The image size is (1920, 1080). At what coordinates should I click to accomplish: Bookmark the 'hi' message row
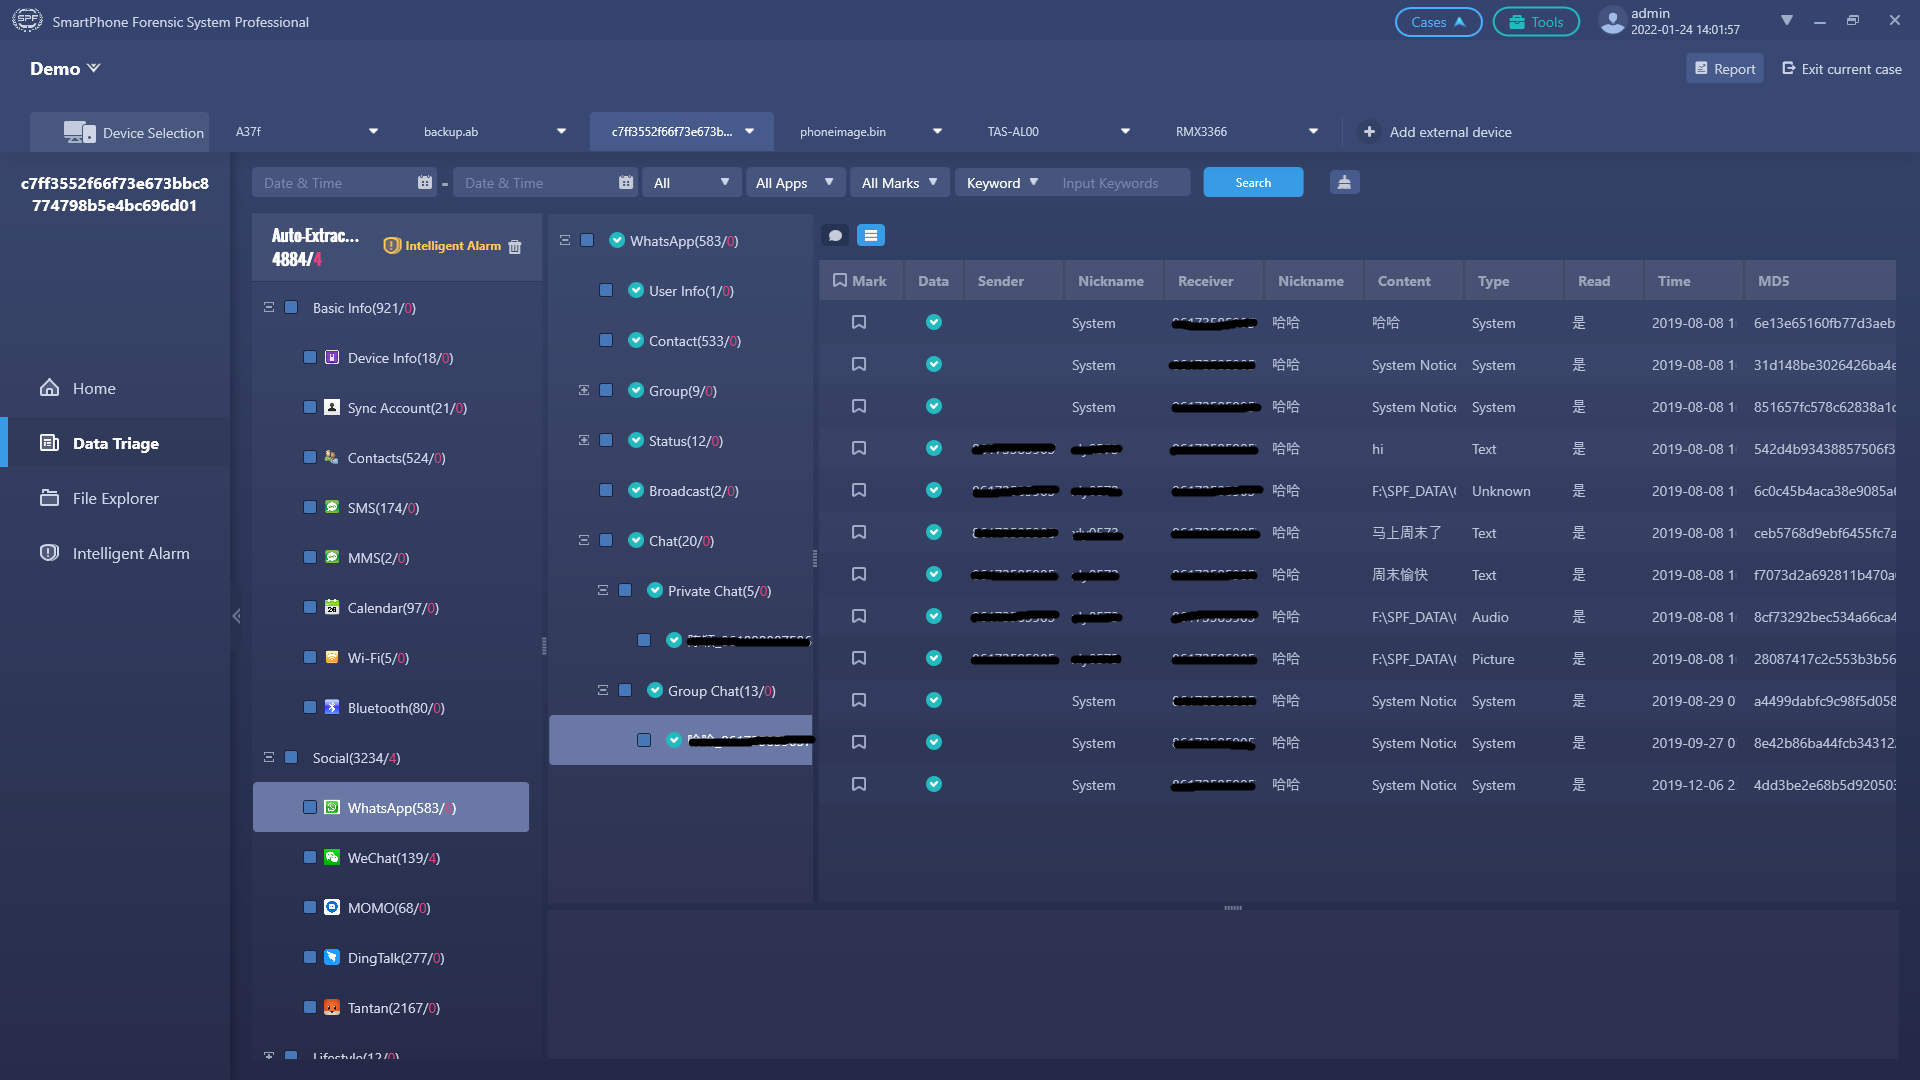859,448
